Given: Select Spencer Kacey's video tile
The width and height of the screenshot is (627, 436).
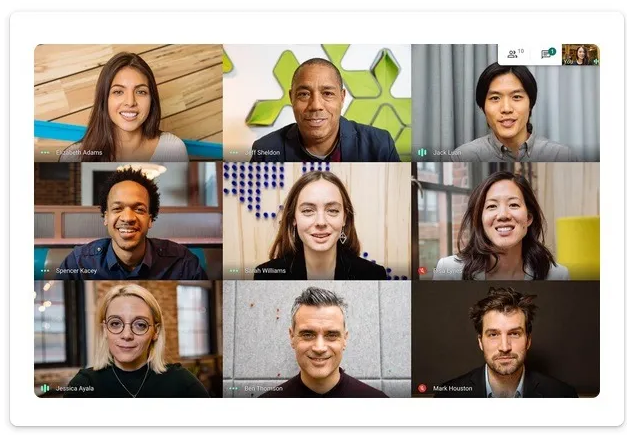Looking at the screenshot, I should (x=128, y=221).
